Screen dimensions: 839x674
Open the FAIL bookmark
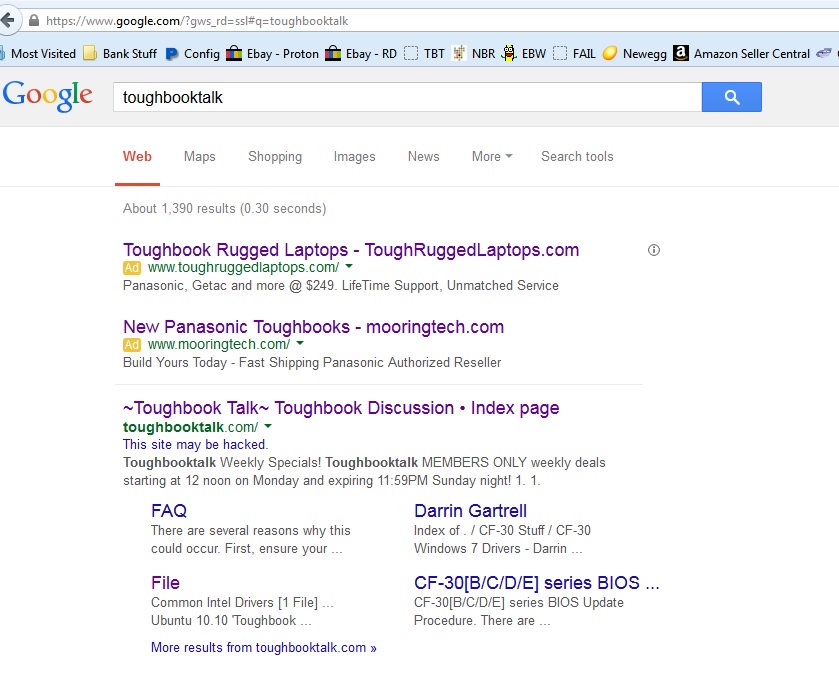(x=575, y=53)
